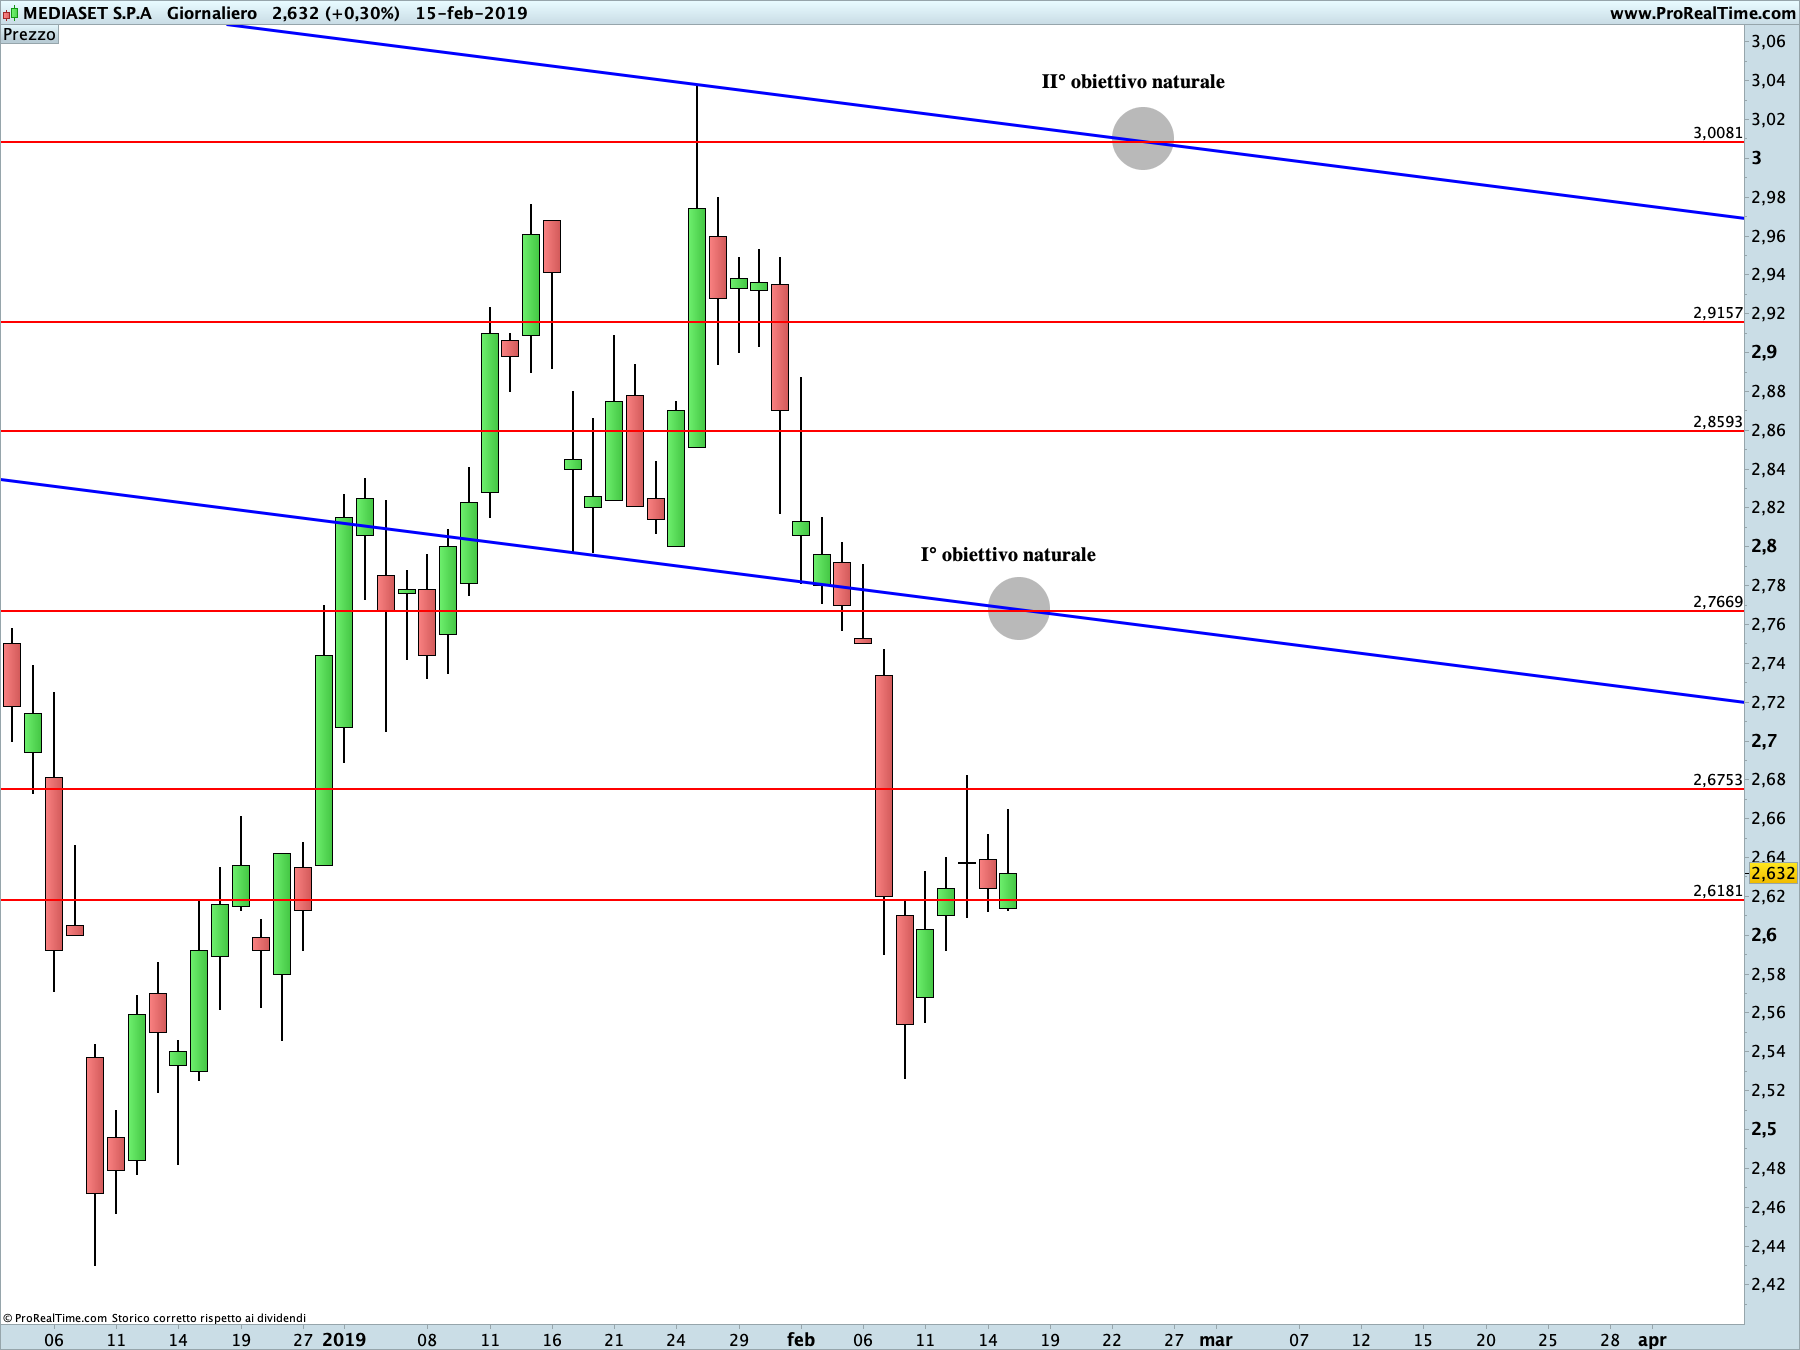Click the 'I° obiettivo naturale' annotation
Image resolution: width=1800 pixels, height=1350 pixels.
pyautogui.click(x=1008, y=555)
